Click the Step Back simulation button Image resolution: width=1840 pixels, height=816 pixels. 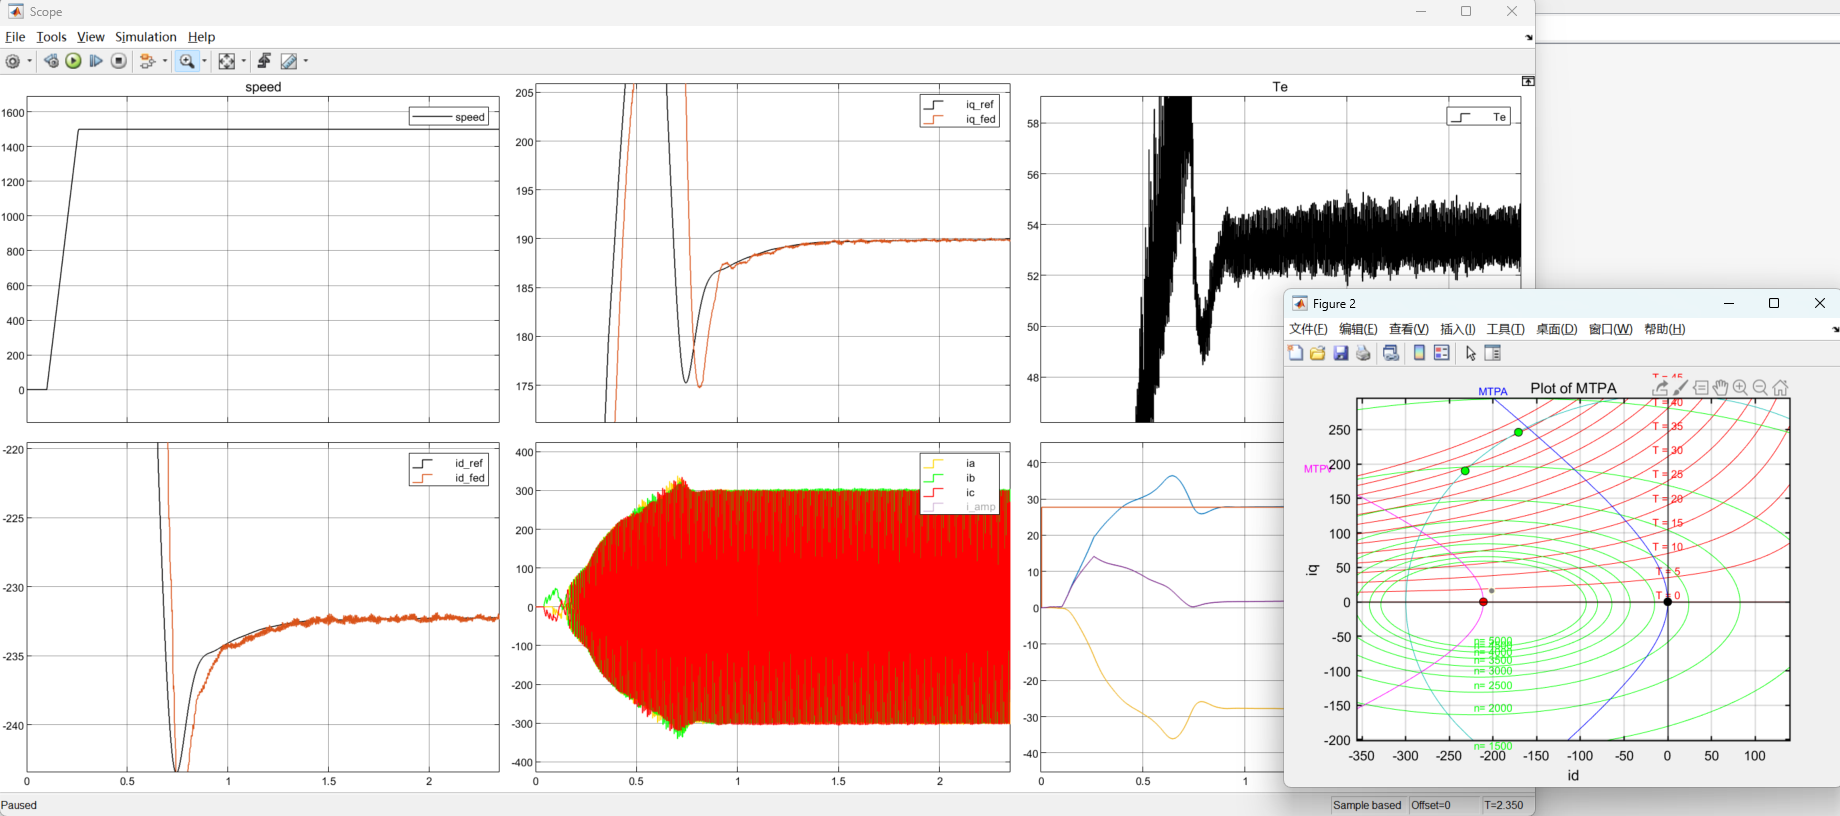(51, 61)
